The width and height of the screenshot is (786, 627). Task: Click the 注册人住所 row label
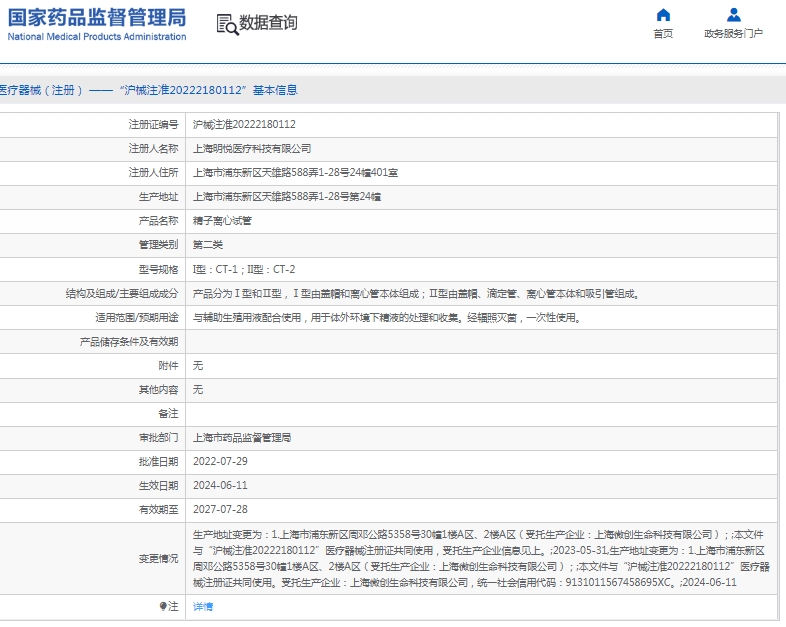[x=153, y=172]
